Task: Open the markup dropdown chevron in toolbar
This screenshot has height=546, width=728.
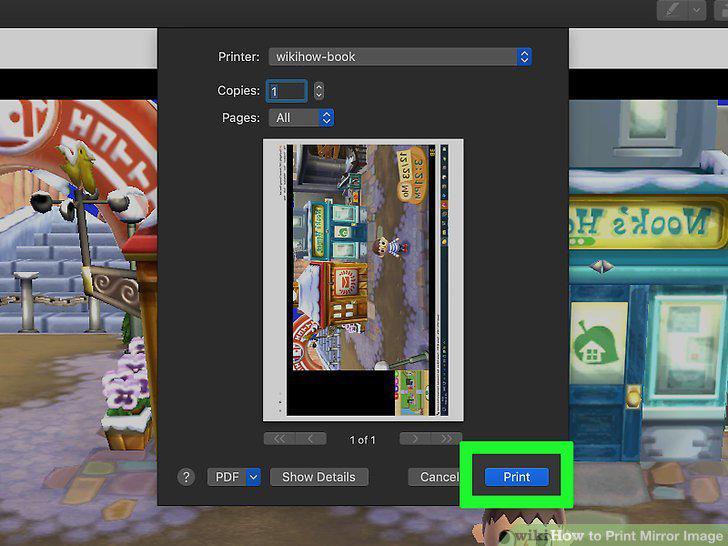Action: click(697, 10)
